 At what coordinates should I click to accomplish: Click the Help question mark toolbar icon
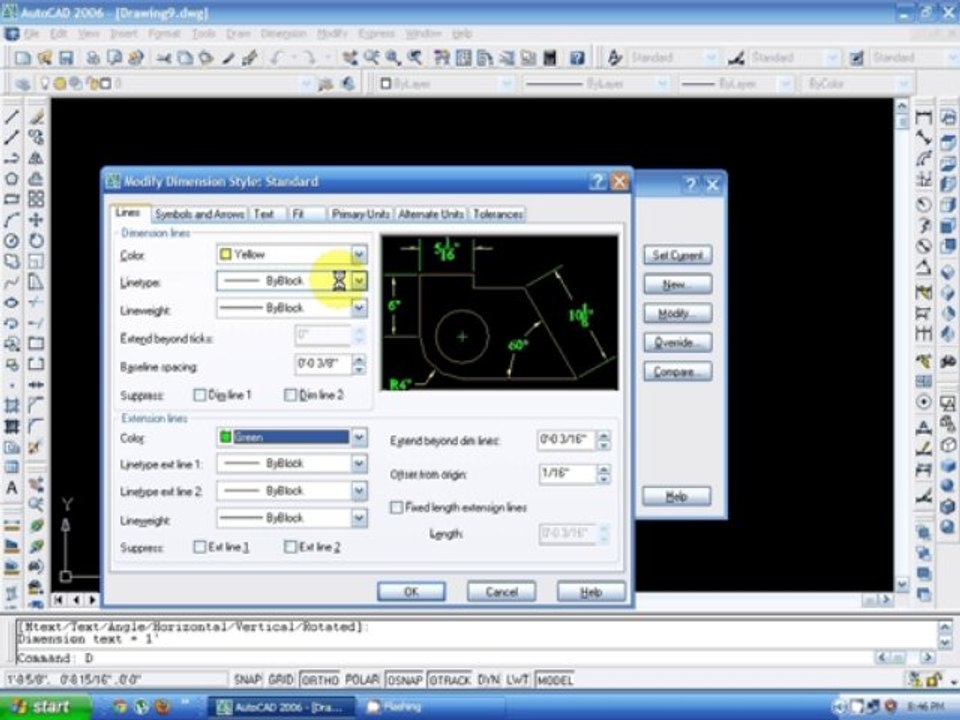(577, 58)
